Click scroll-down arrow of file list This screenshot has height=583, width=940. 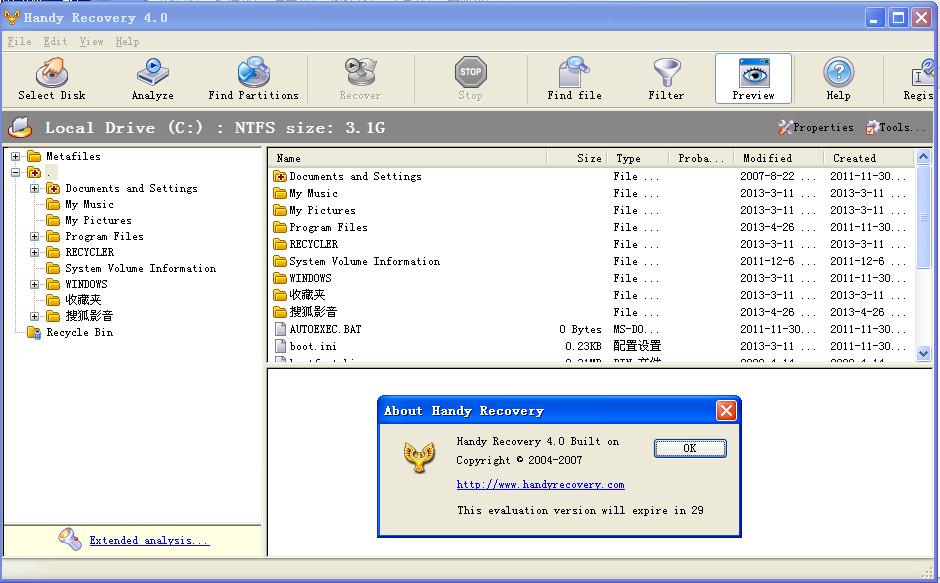coord(923,354)
